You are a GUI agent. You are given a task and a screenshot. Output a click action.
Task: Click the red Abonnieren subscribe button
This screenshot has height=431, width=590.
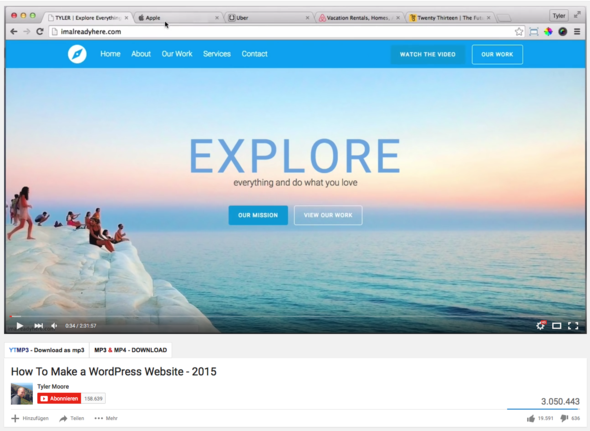click(x=59, y=398)
